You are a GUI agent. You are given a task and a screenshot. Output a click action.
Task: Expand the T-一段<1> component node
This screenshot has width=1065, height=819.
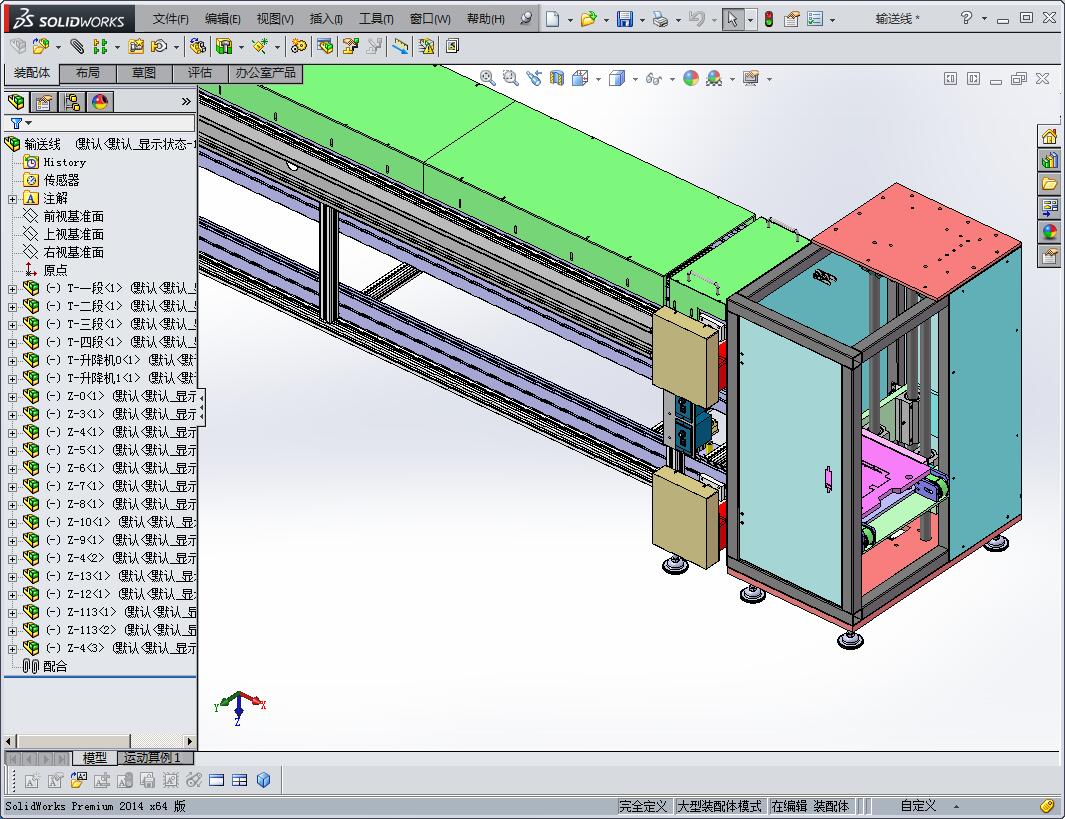coord(12,289)
